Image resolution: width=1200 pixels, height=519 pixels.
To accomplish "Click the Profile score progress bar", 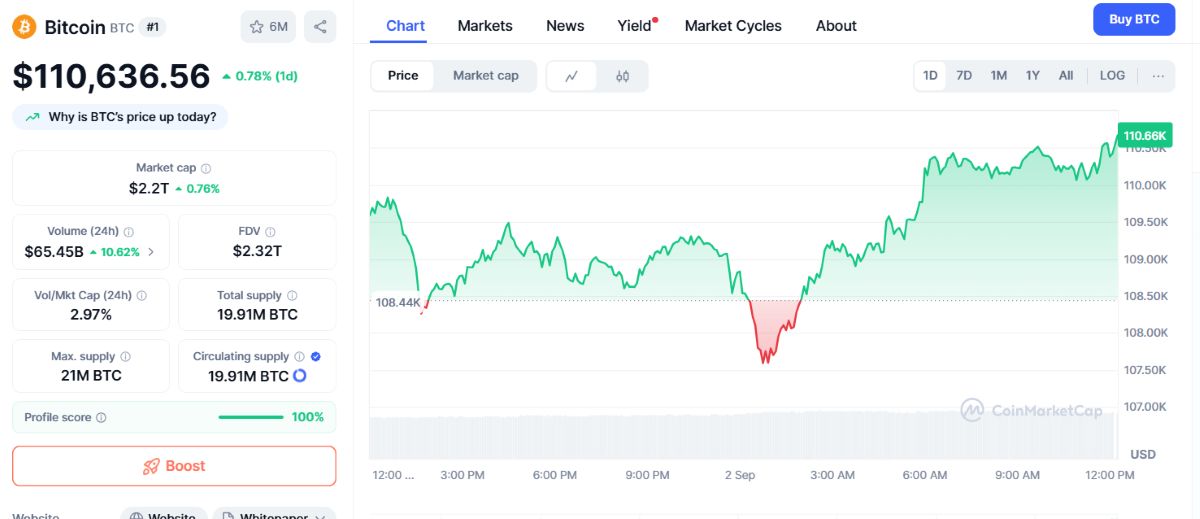I will [x=251, y=417].
